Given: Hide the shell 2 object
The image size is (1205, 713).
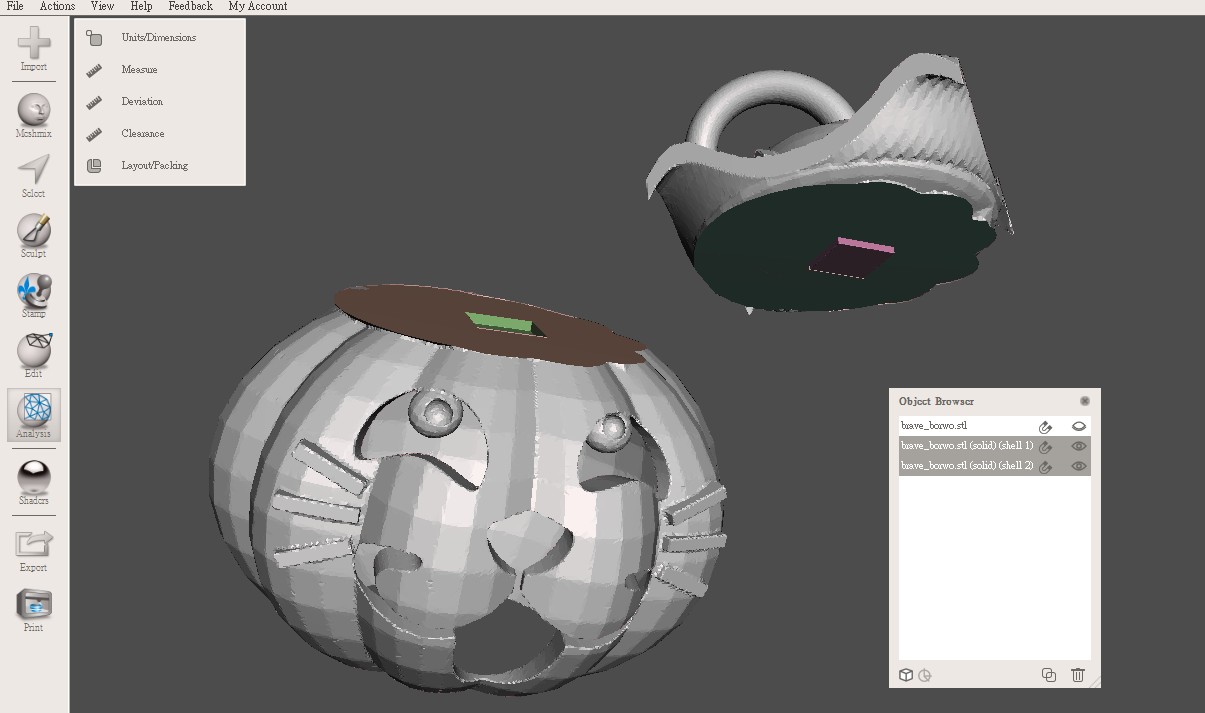Looking at the screenshot, I should pos(1079,466).
